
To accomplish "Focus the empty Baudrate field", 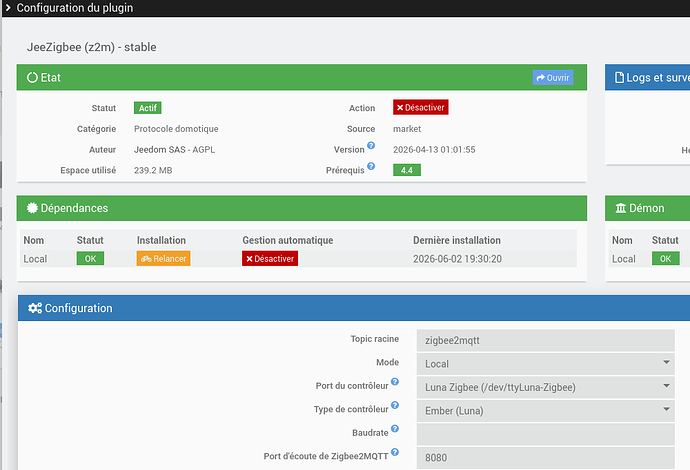I will (545, 434).
